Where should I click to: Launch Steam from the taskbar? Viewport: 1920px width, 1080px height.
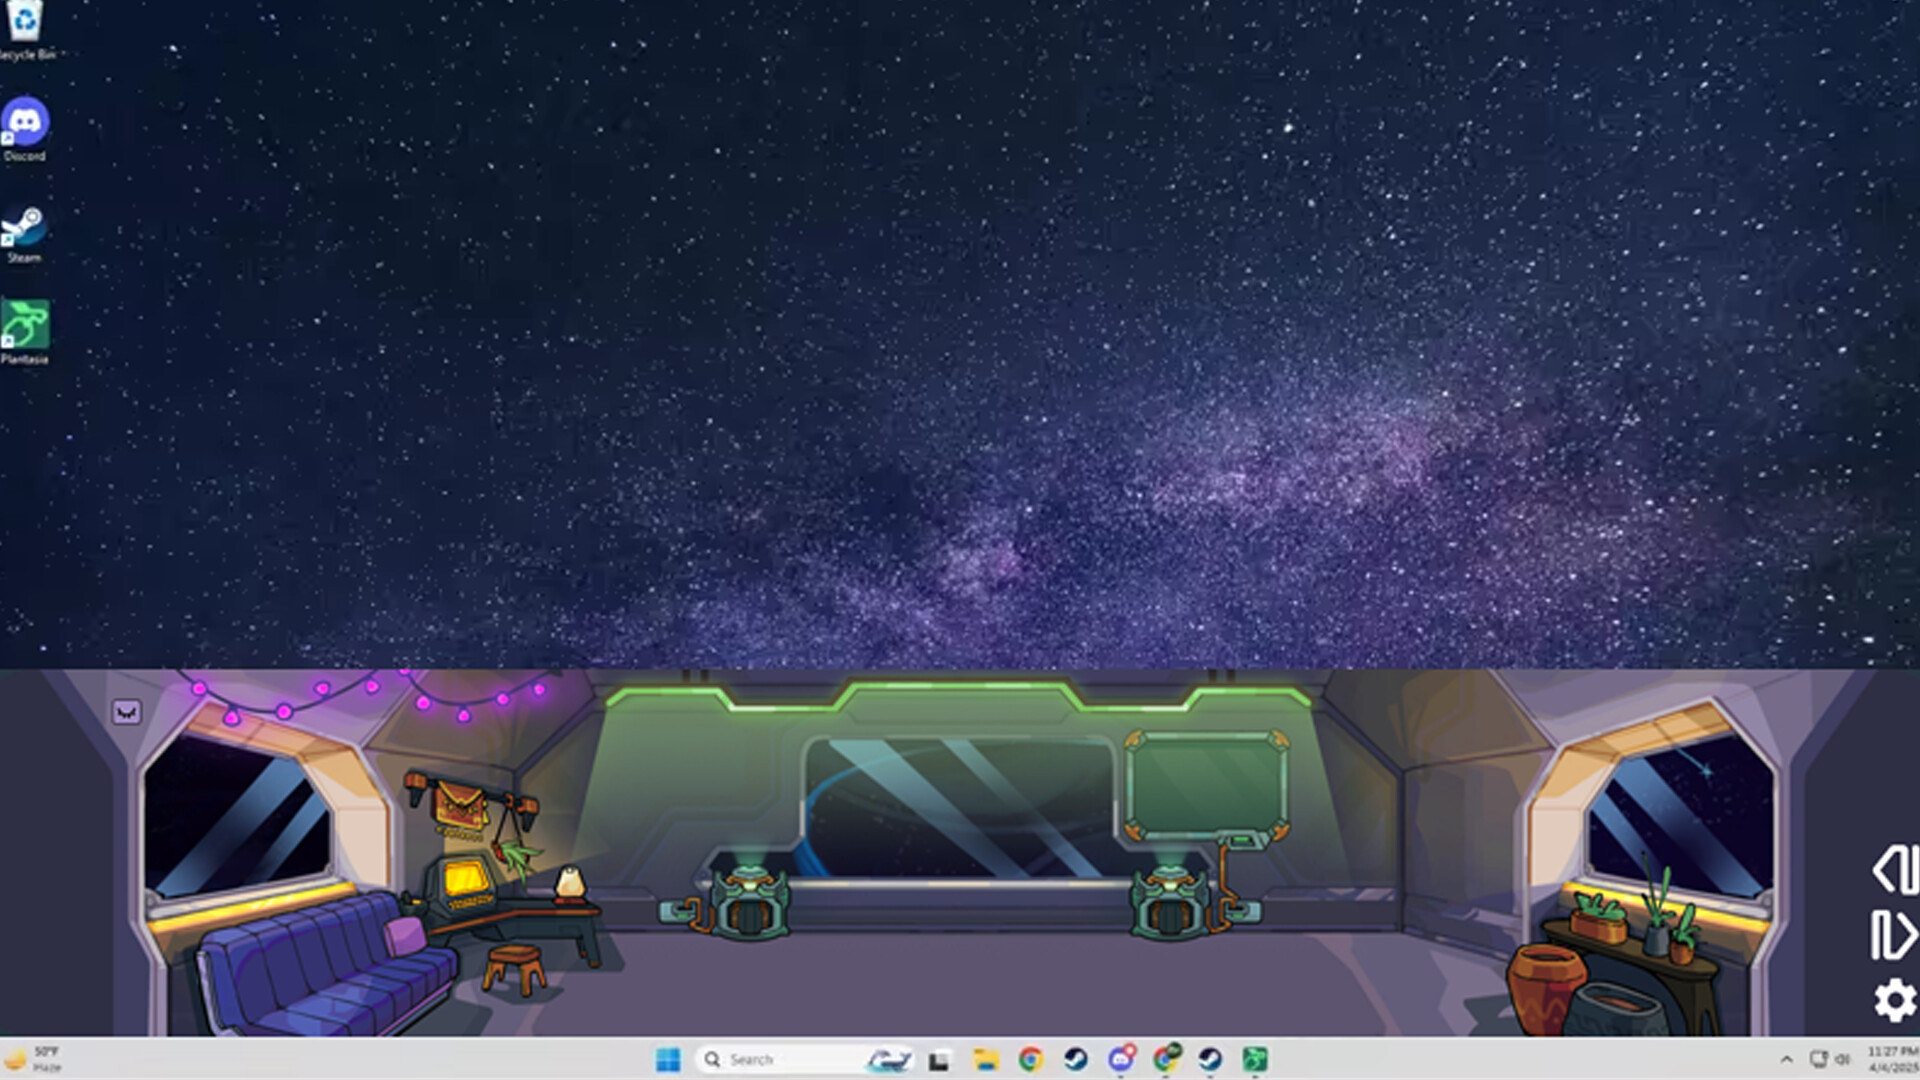1074,1058
